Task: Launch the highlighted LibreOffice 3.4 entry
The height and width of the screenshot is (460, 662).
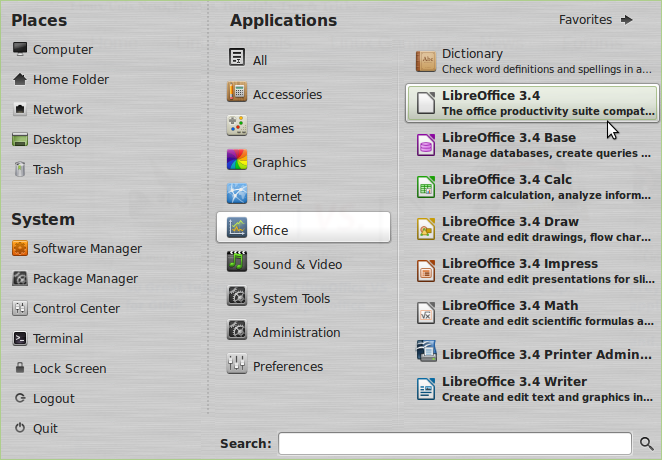Action: pyautogui.click(x=532, y=103)
